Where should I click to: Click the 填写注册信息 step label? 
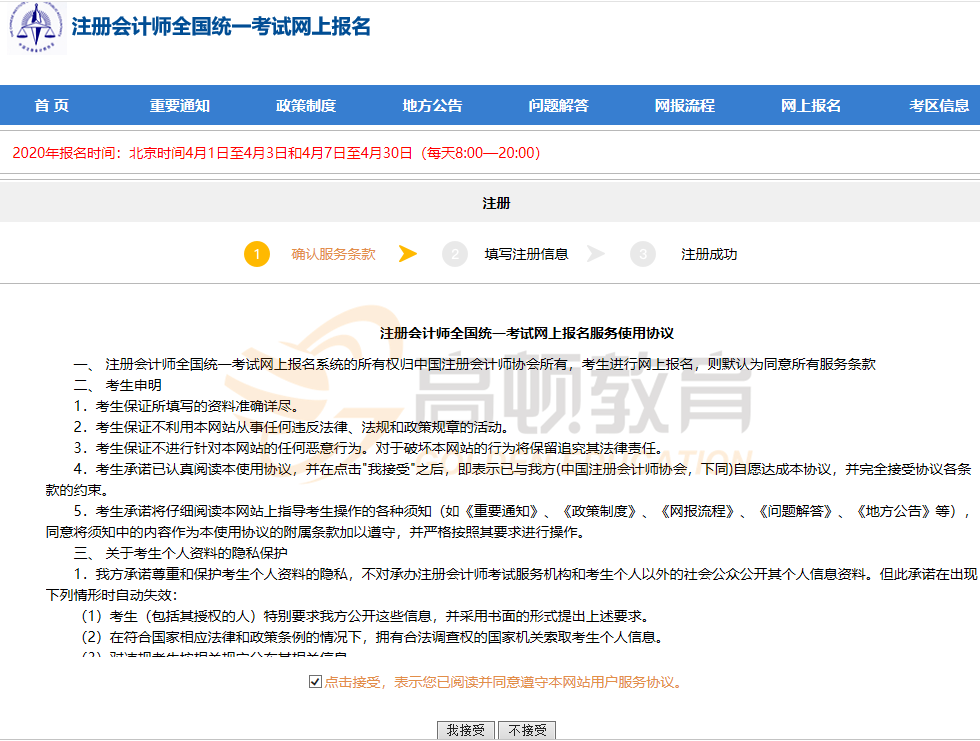(x=526, y=254)
